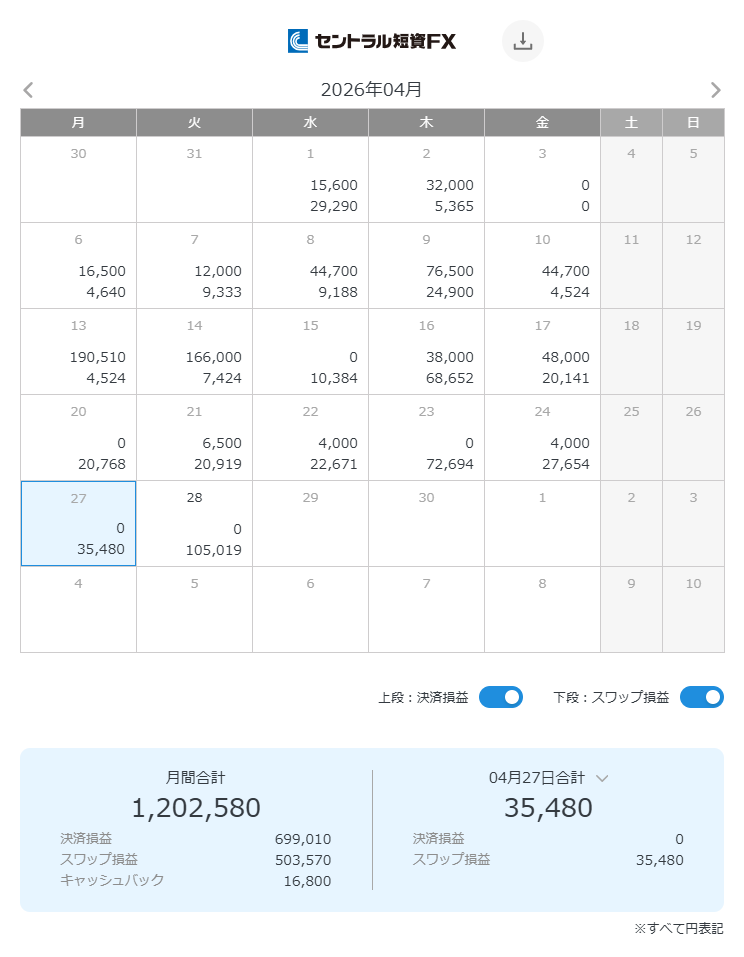This screenshot has width=744, height=957.
Task: Toggle 上段：決済損益 switch
Action: (x=500, y=697)
